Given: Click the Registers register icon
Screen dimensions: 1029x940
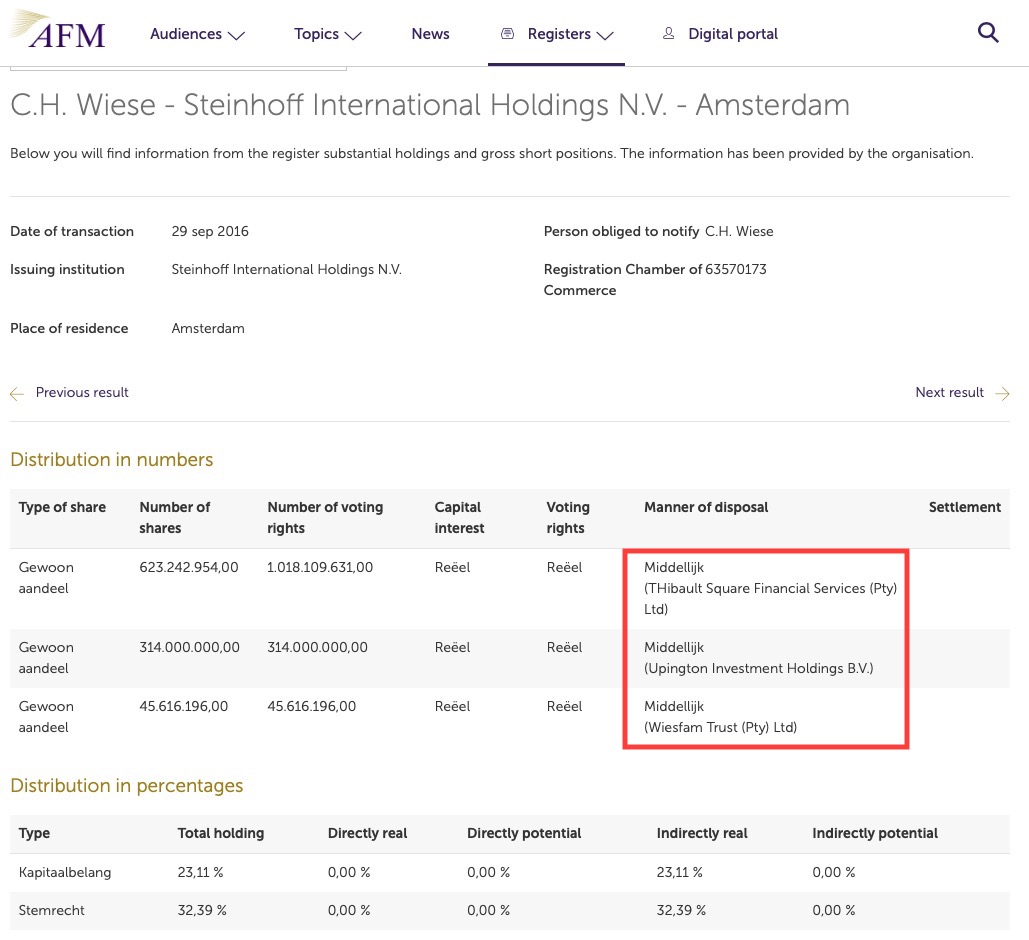Looking at the screenshot, I should [508, 34].
